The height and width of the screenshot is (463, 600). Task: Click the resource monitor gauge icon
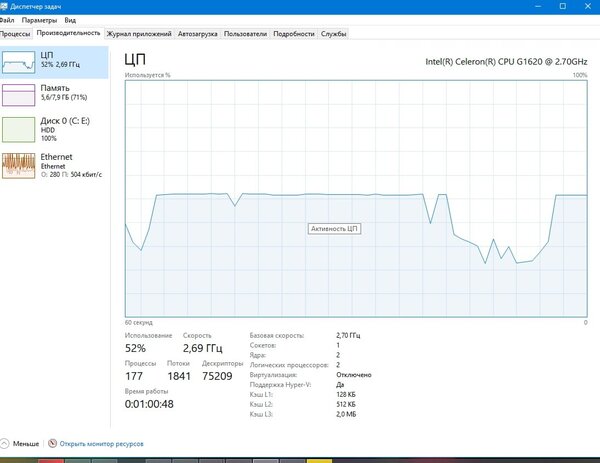coord(52,443)
